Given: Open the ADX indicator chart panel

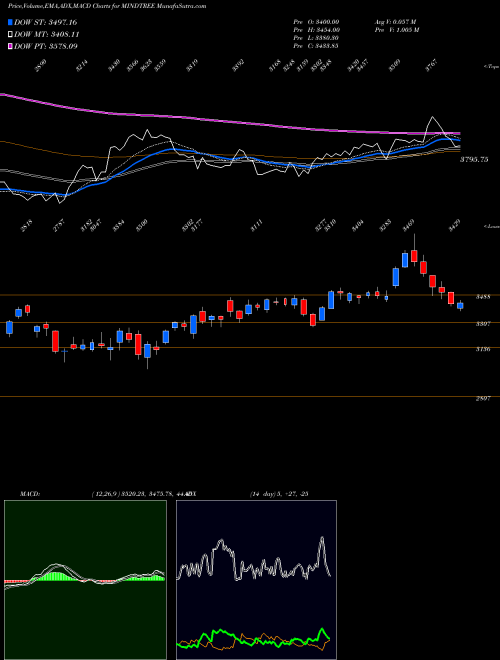Looking at the screenshot, I should point(256,580).
